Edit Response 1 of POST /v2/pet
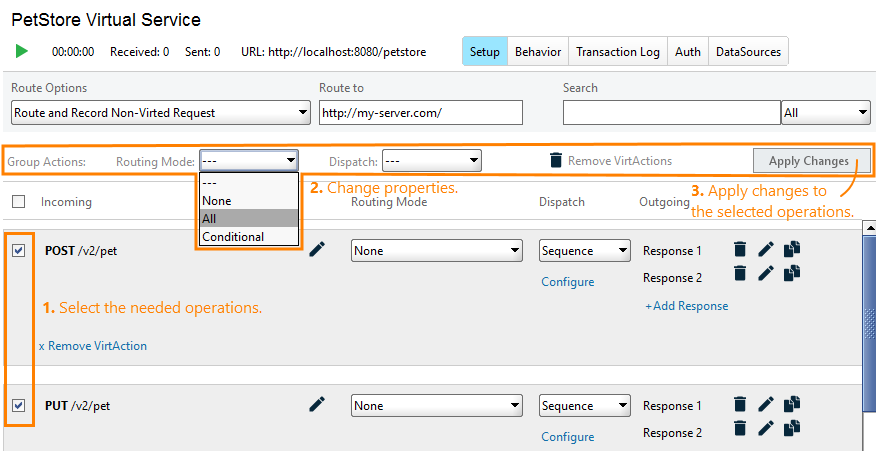This screenshot has width=876, height=451. pyautogui.click(x=766, y=249)
